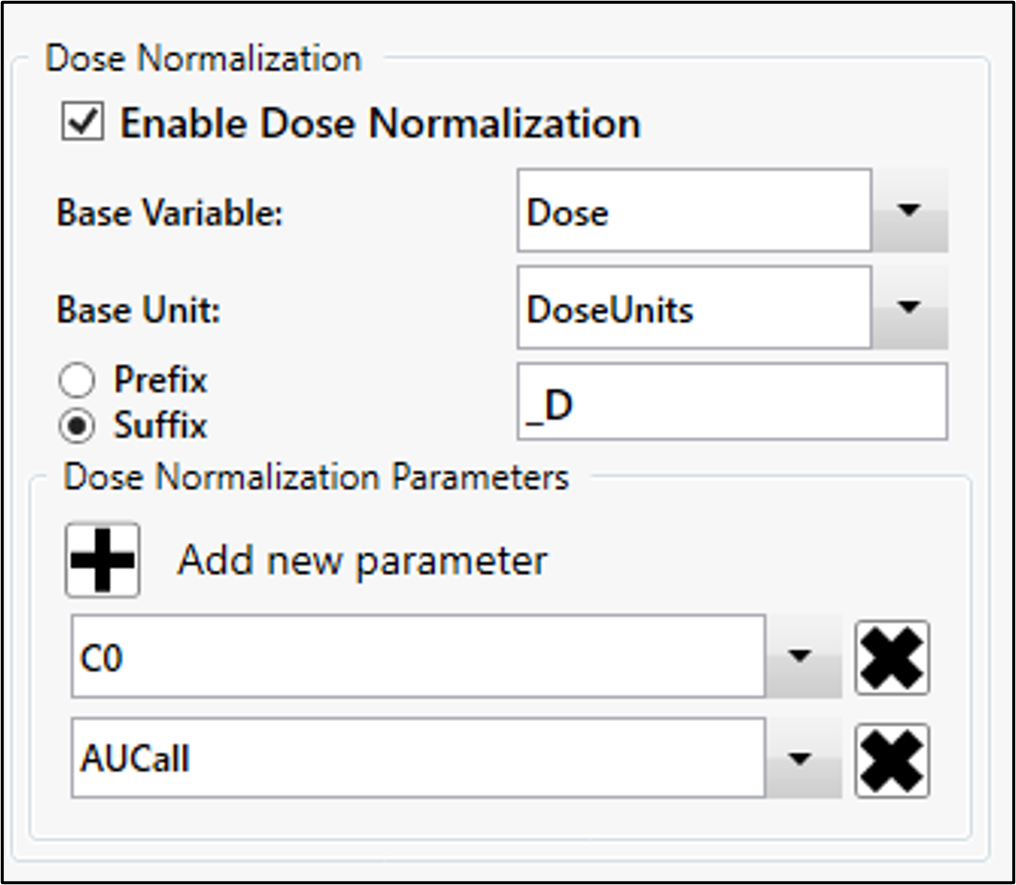This screenshot has width=1016, height=885.
Task: Open the Base Unit dropdown showing DoseUnits
Action: tap(700, 308)
